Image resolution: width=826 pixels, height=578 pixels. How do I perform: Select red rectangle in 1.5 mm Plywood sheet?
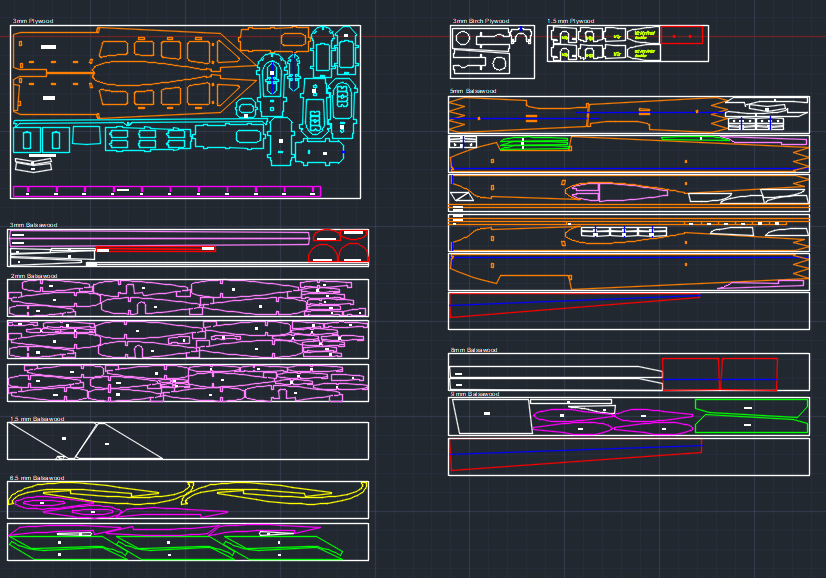click(x=682, y=36)
